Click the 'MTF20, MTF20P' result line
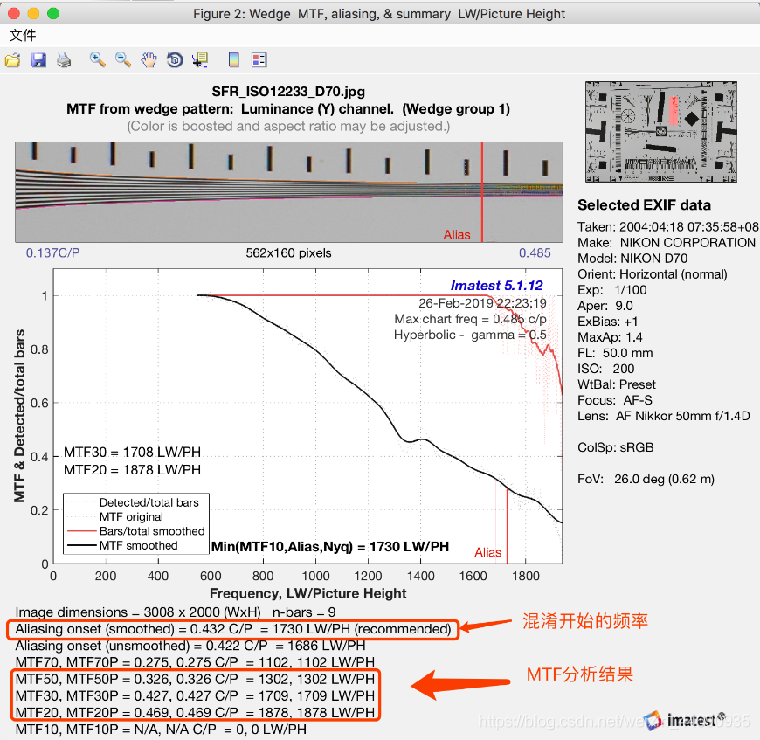The width and height of the screenshot is (760, 740). (195, 712)
